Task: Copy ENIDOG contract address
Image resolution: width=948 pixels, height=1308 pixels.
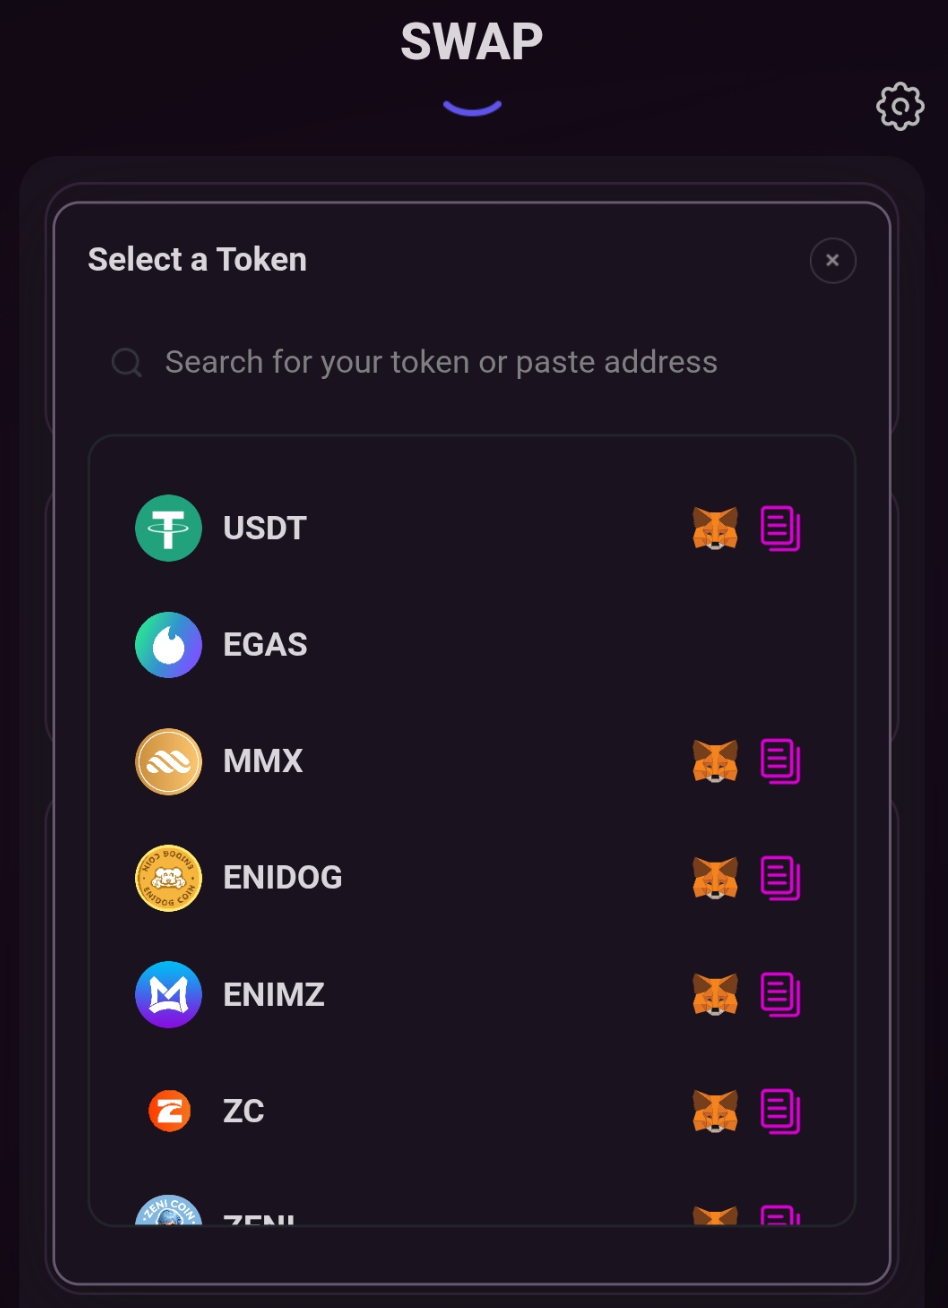Action: coord(780,878)
